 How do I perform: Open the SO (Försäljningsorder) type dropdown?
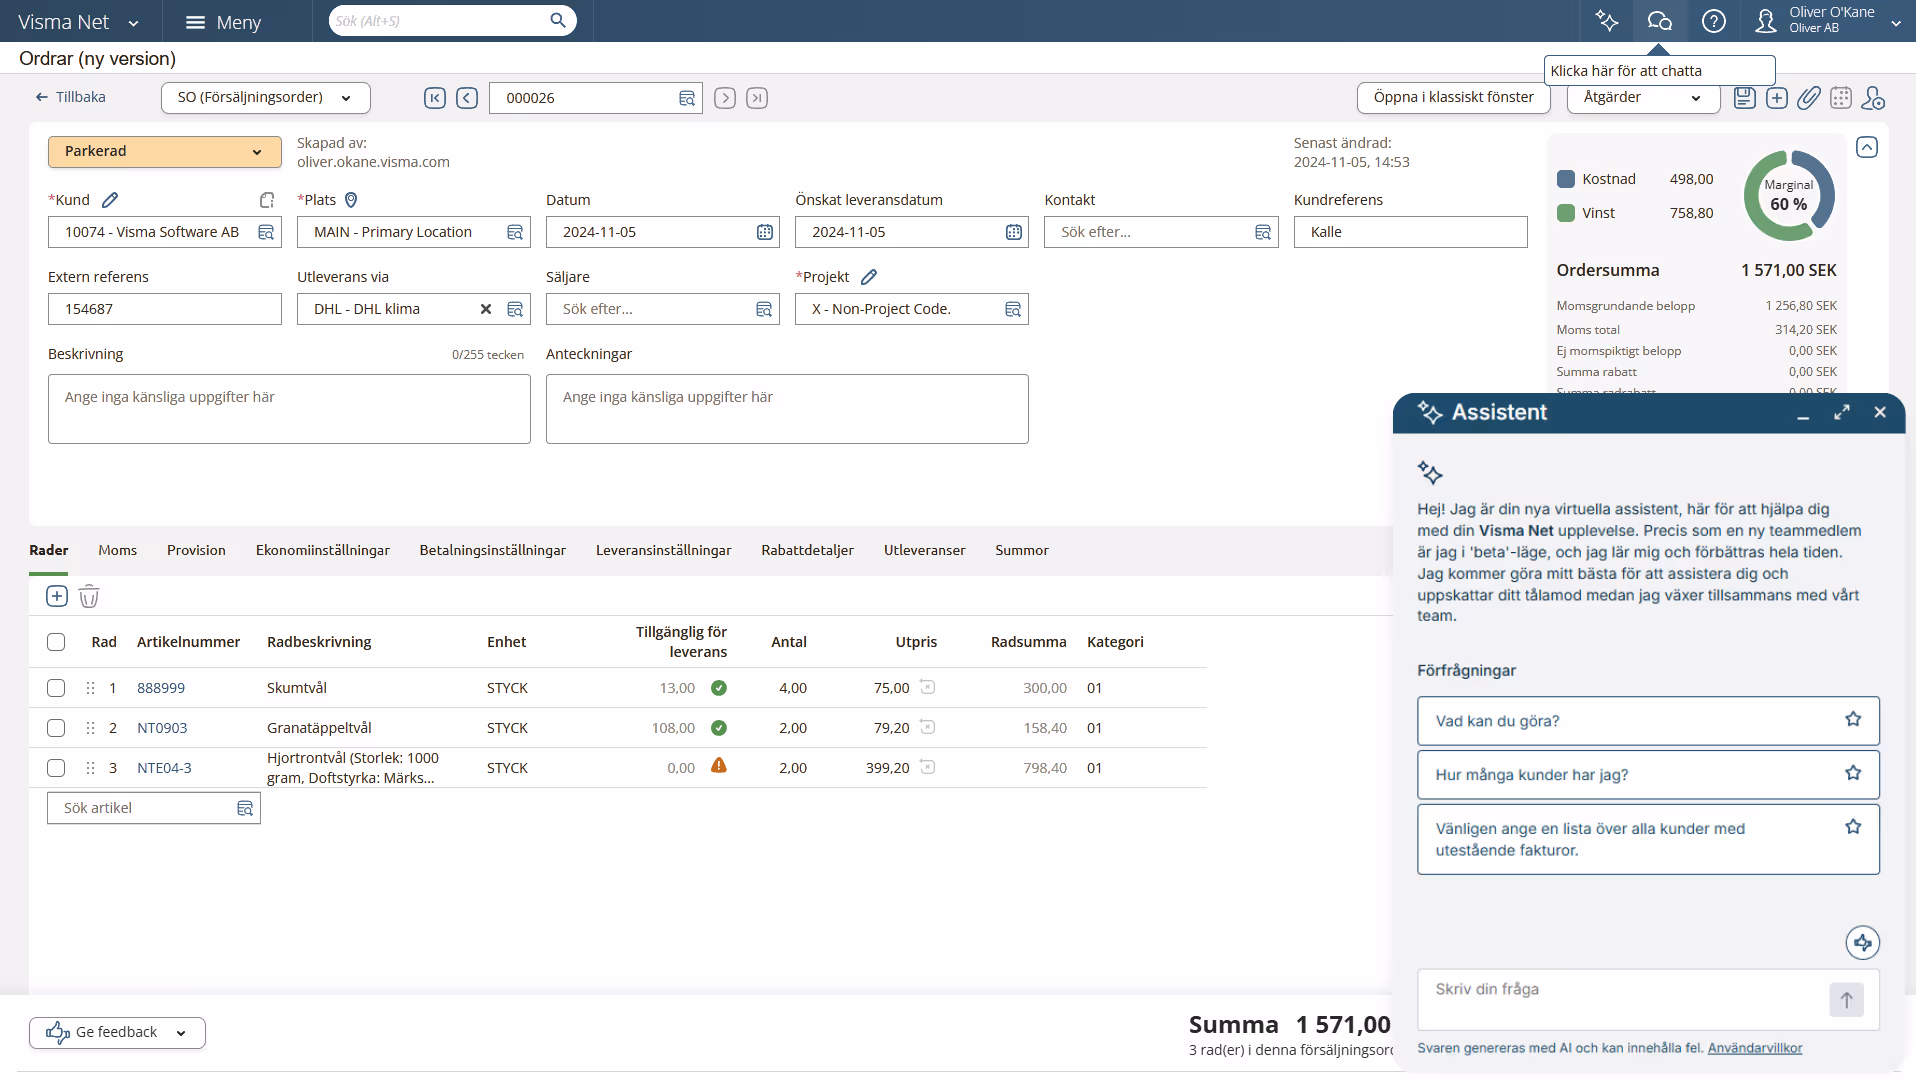(x=266, y=98)
